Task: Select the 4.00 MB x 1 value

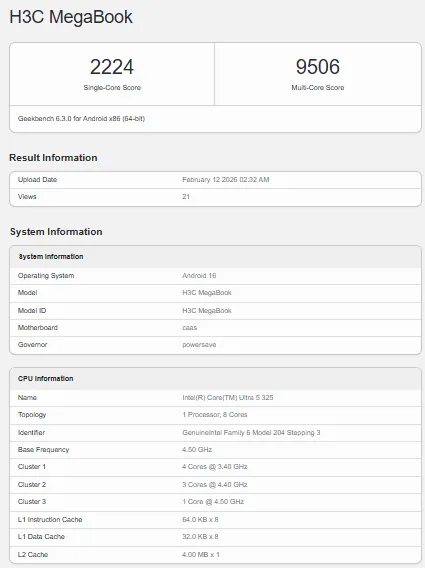Action: (201, 555)
